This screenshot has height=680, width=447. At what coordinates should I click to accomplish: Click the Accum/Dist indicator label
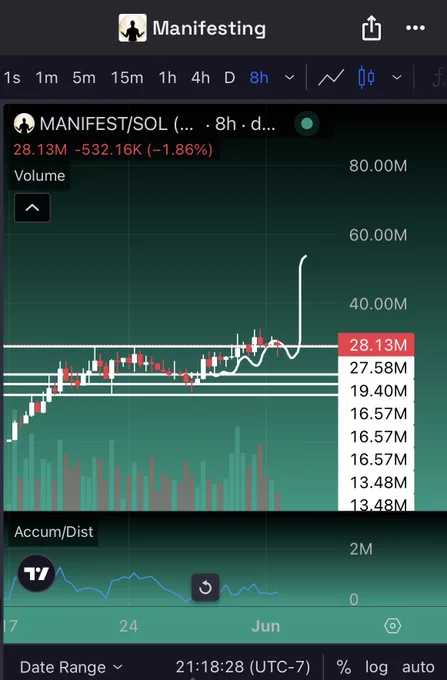pos(53,532)
